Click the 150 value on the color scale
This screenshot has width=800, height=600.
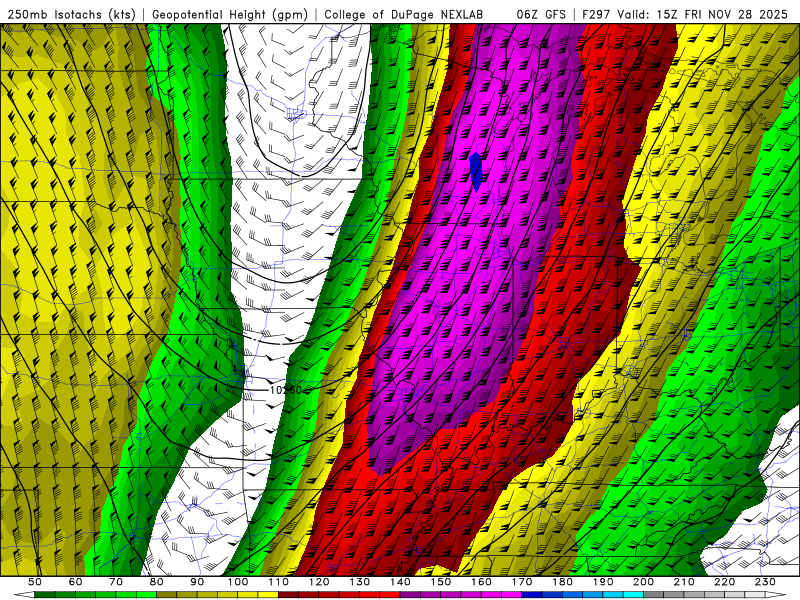click(440, 582)
